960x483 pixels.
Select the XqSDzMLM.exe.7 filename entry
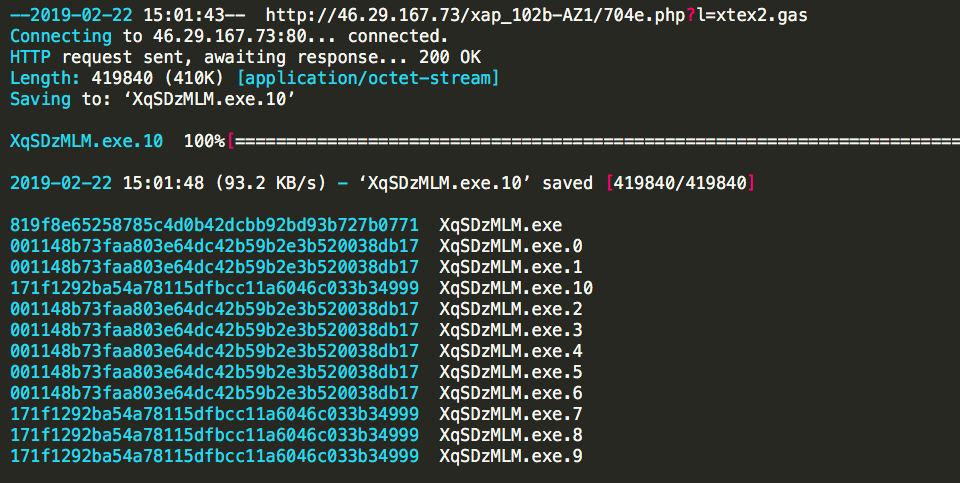tap(511, 414)
